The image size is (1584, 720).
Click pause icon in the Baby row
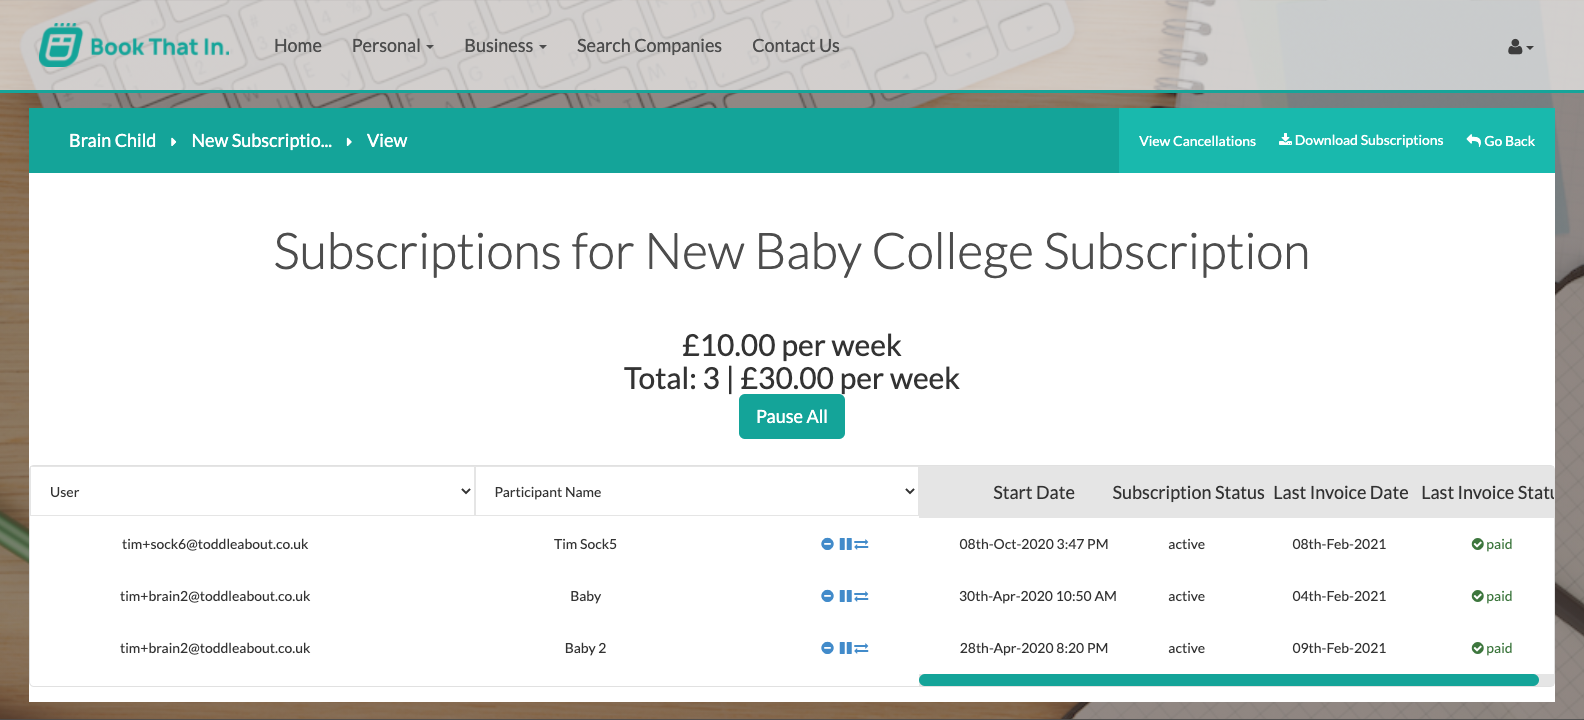click(846, 596)
